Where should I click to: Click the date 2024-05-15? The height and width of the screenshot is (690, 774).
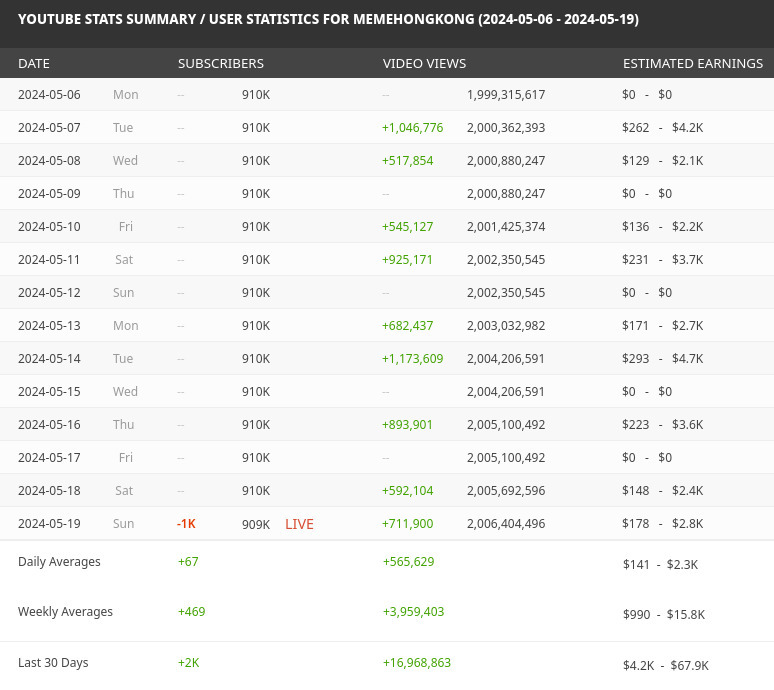(x=49, y=392)
